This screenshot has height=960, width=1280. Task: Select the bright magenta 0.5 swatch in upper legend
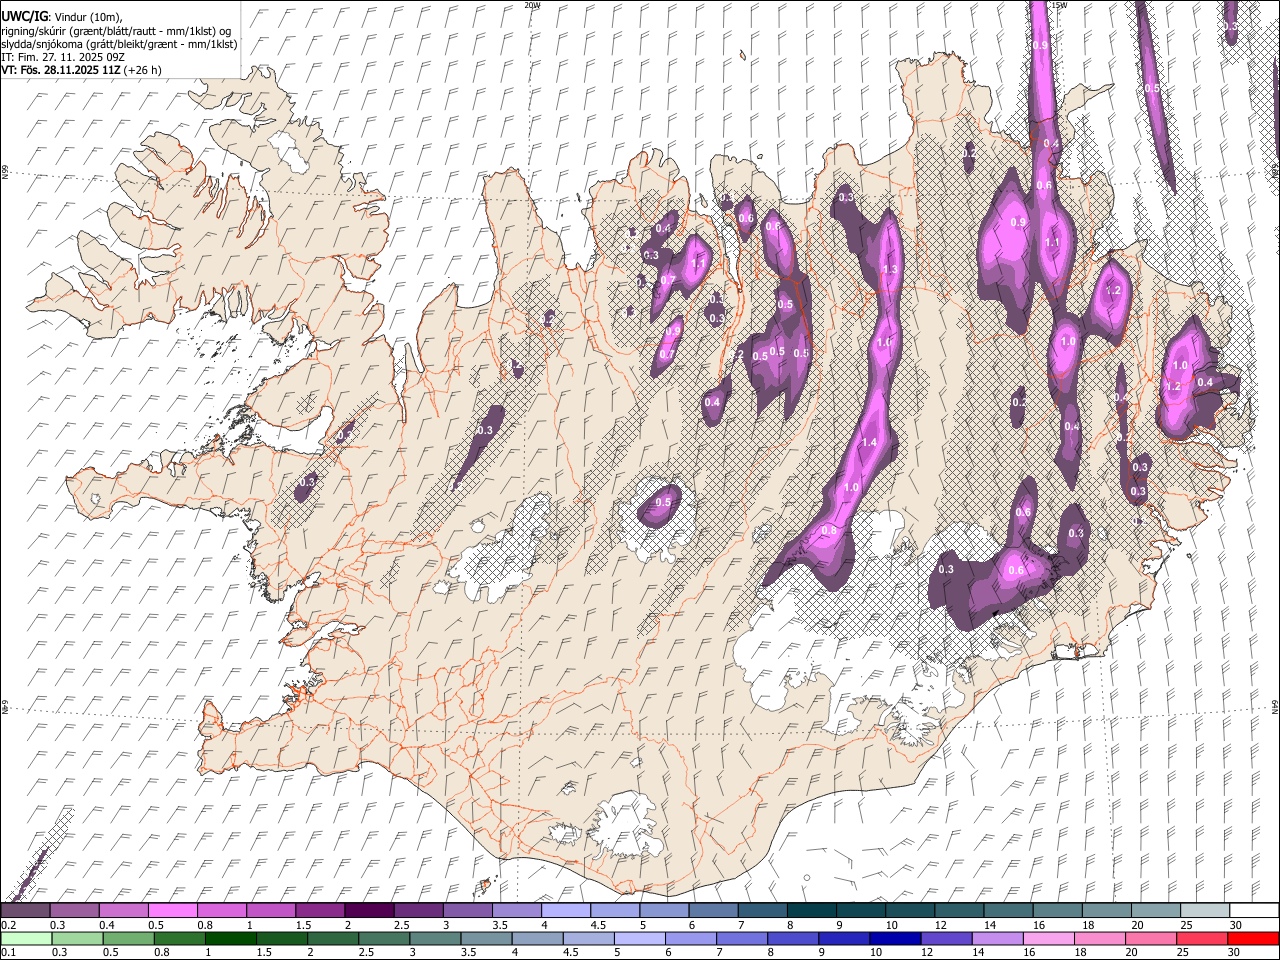pyautogui.click(x=173, y=910)
